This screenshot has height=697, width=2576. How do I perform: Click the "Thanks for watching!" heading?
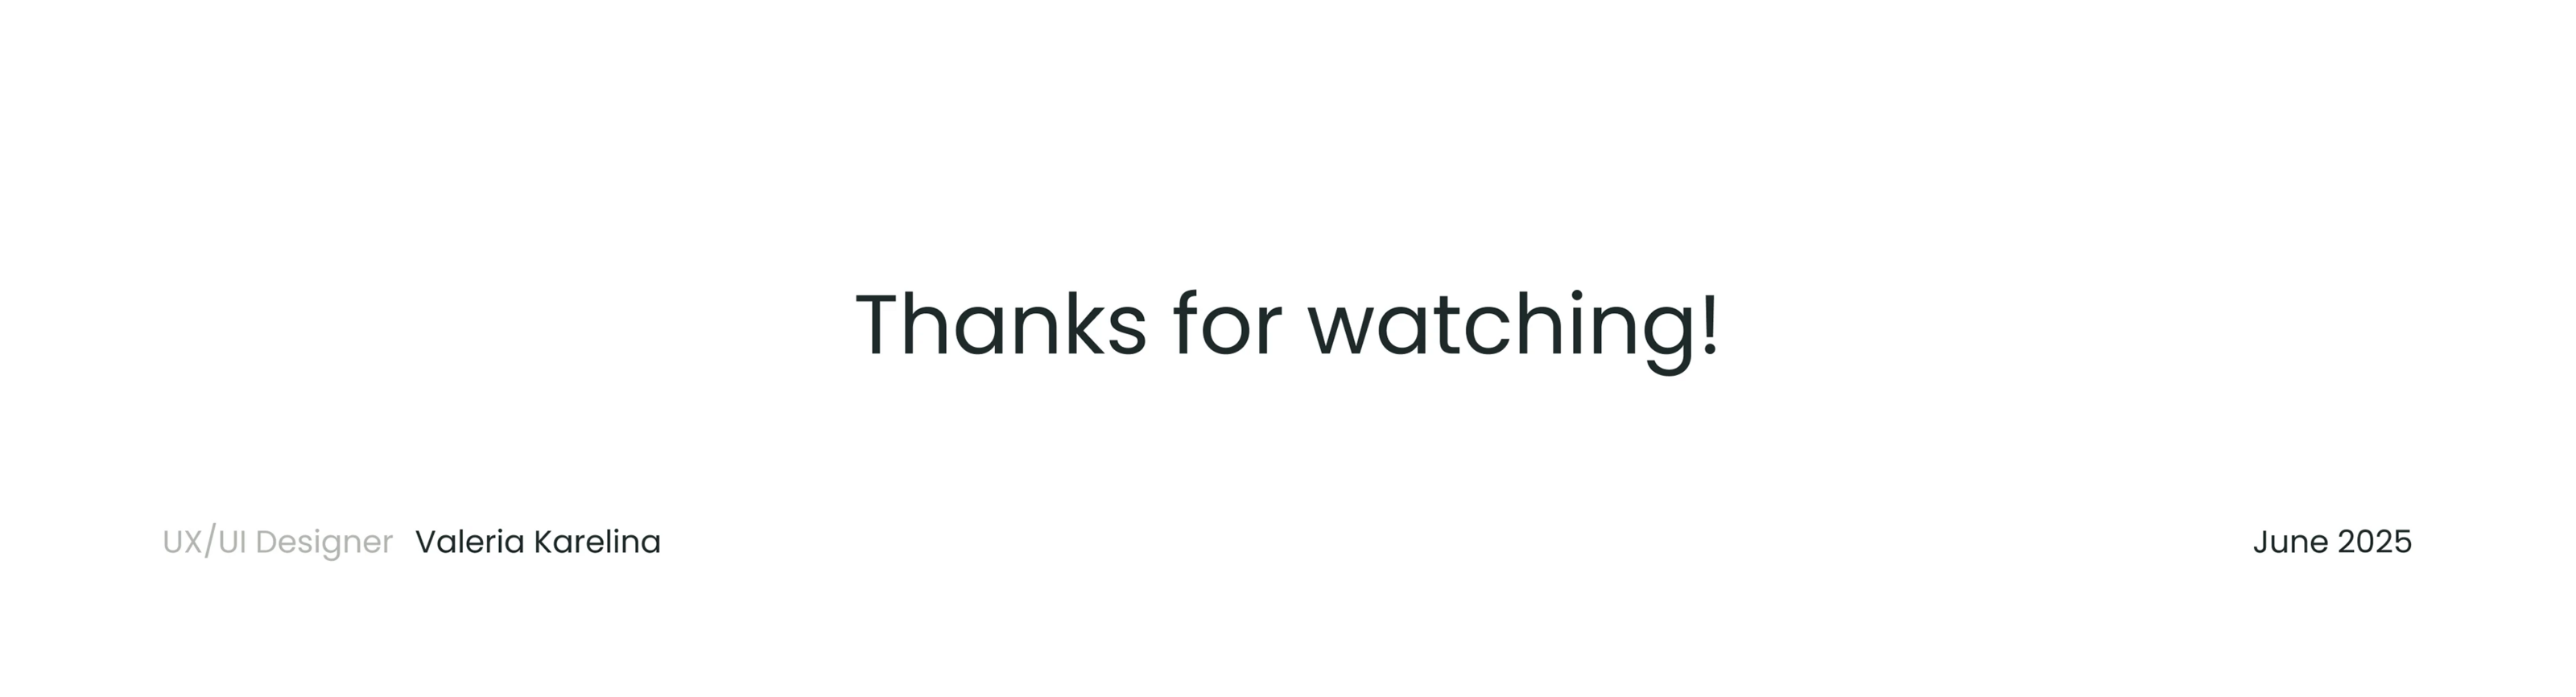point(1287,325)
